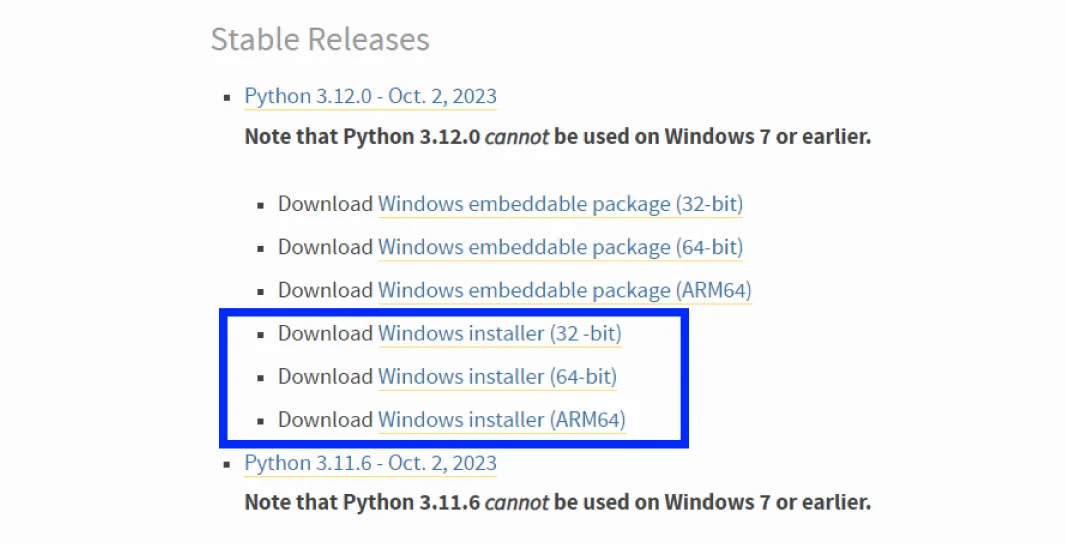Click the bullet beside Python 3.12.0
The image size is (1065, 544).
click(227, 98)
